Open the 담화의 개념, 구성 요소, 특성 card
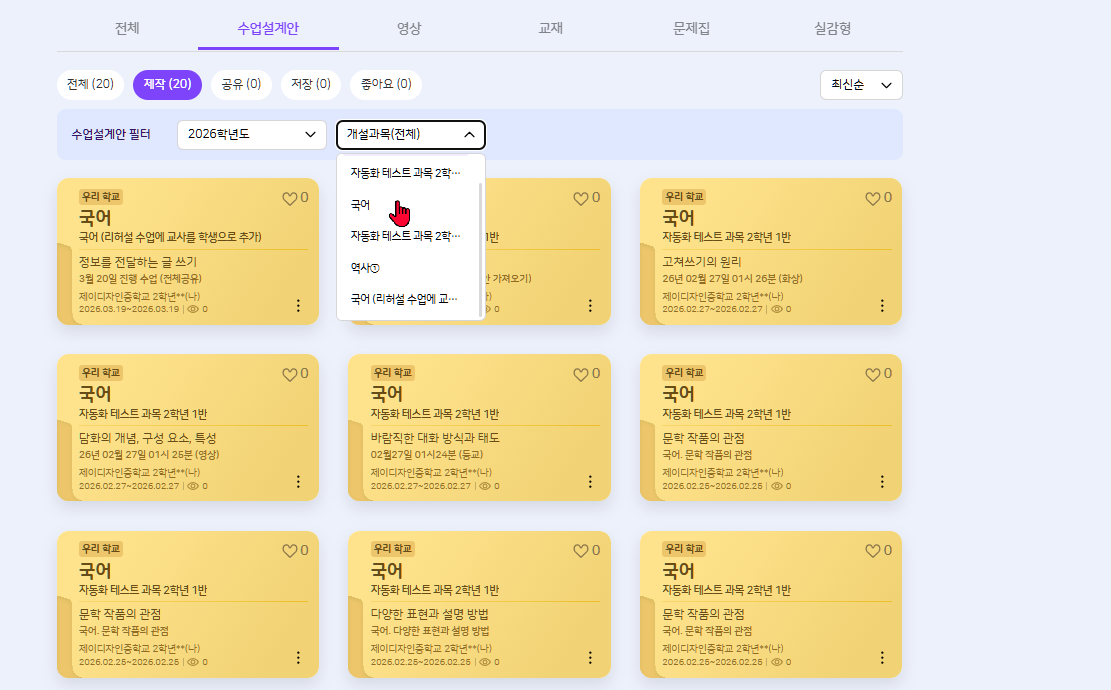 point(188,428)
